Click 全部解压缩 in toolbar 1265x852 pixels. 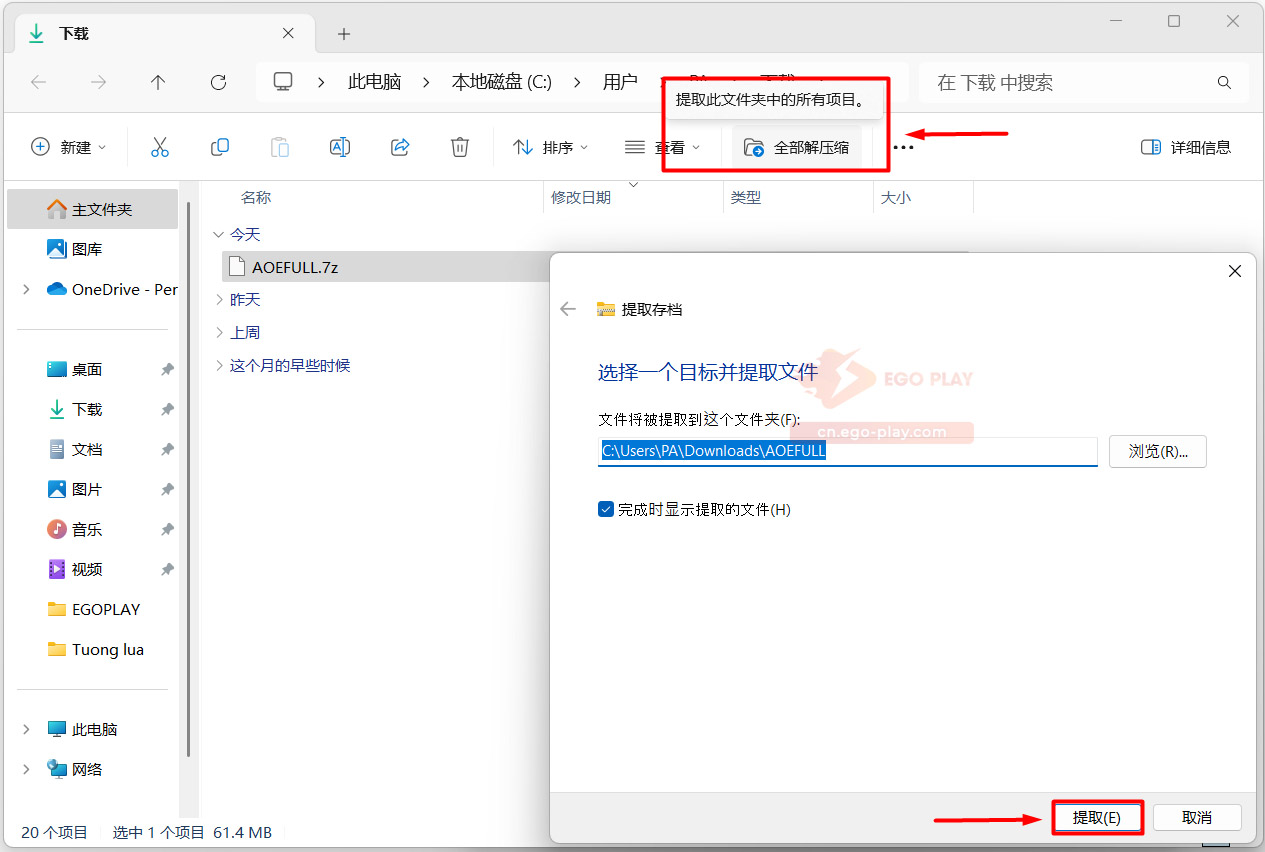(797, 147)
